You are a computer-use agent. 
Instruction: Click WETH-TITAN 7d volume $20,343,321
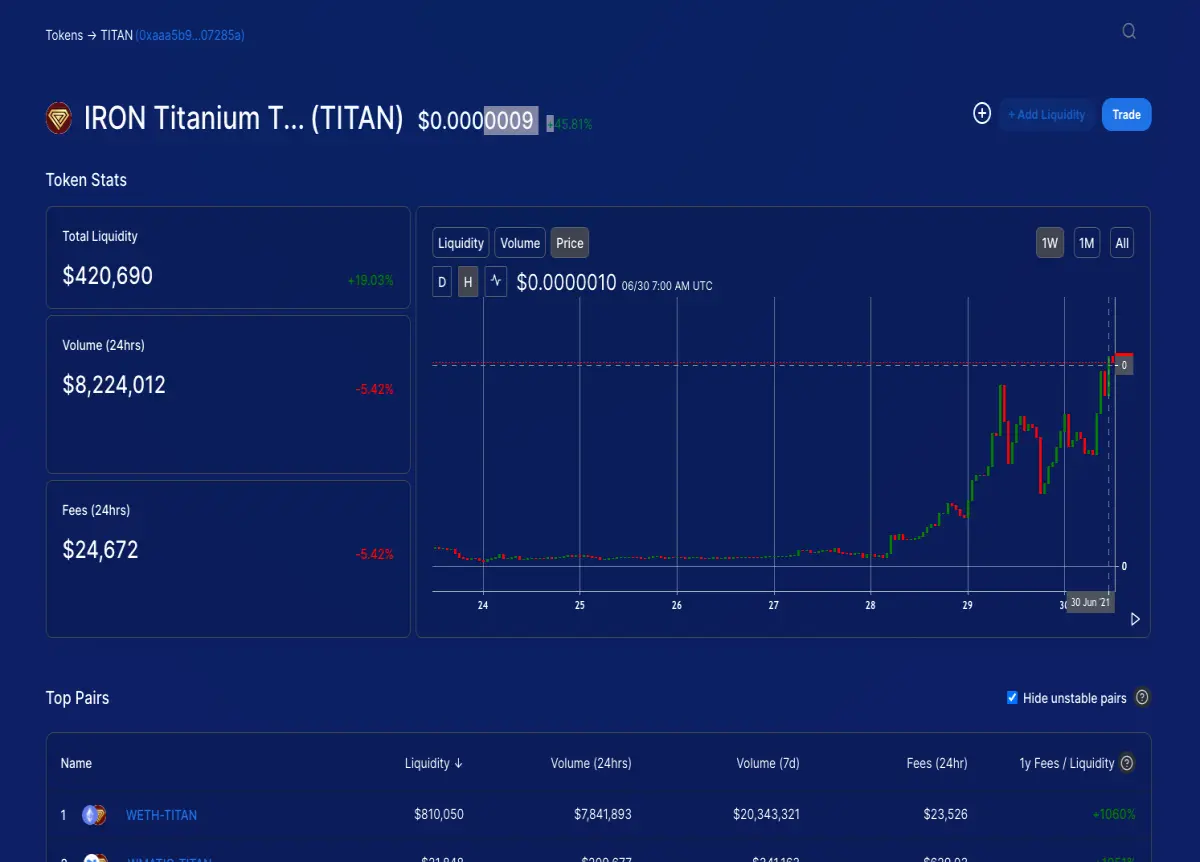point(766,815)
